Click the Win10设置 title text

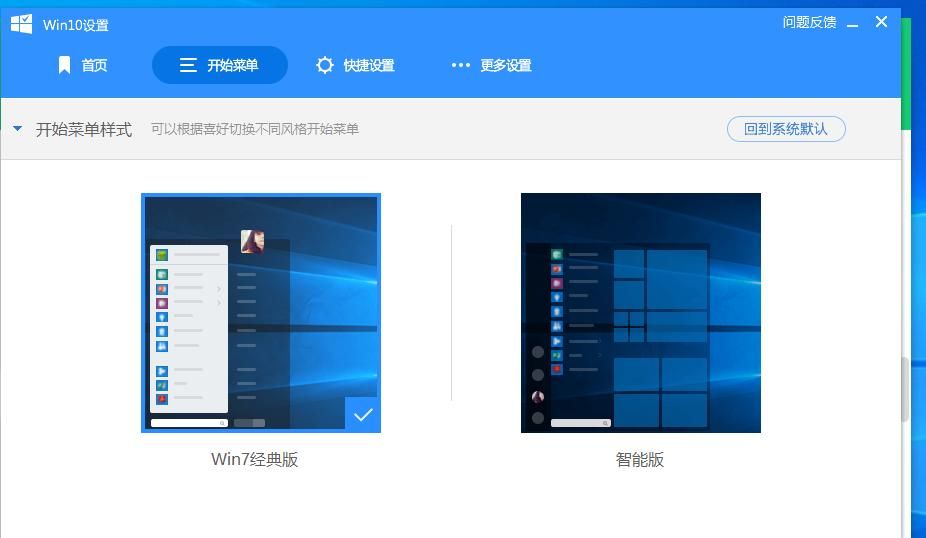(x=76, y=25)
